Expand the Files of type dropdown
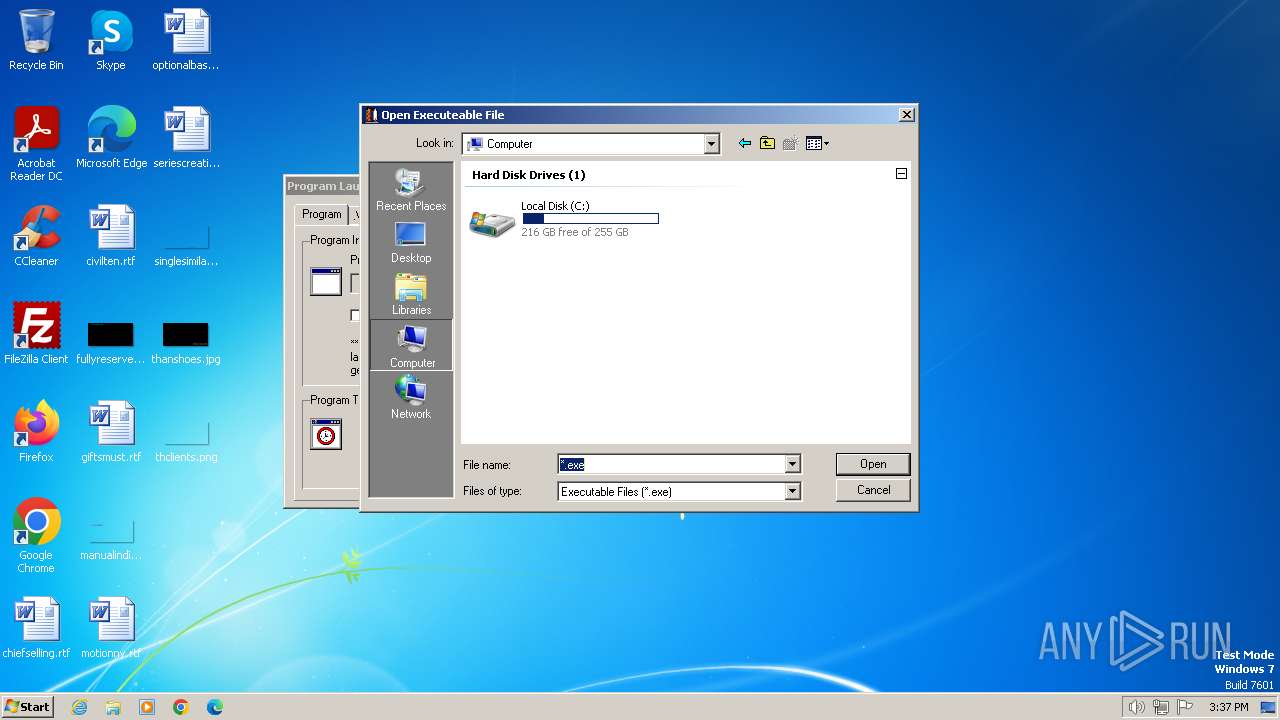The height and width of the screenshot is (720, 1280). click(792, 491)
